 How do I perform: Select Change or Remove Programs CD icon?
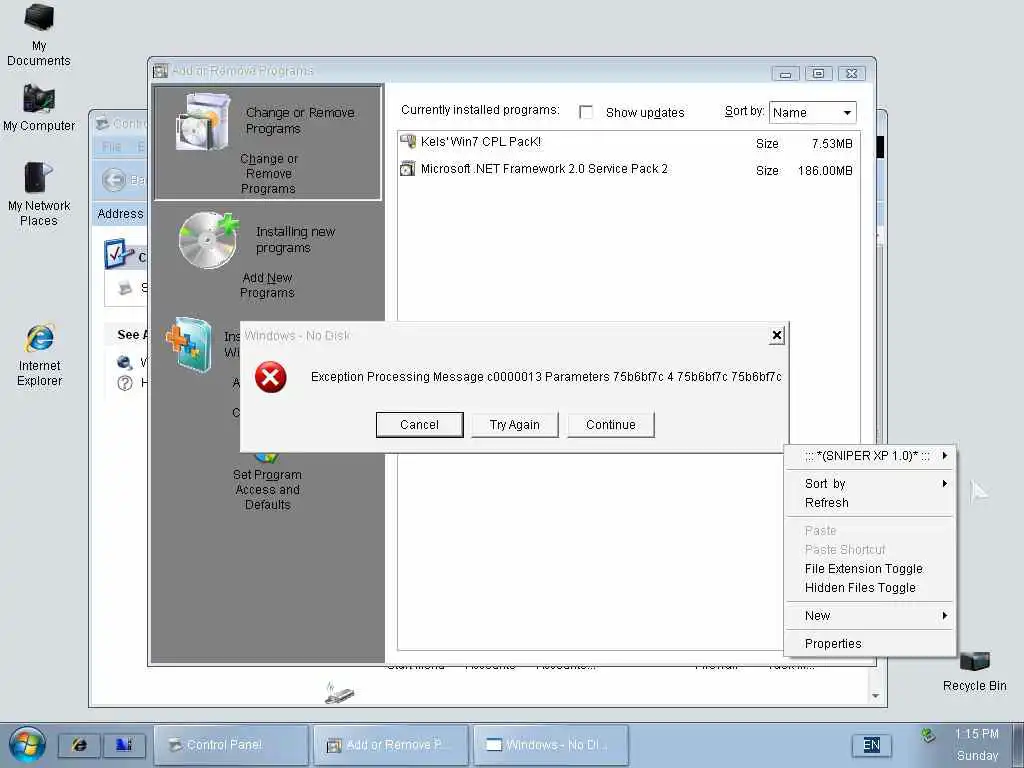pos(203,121)
